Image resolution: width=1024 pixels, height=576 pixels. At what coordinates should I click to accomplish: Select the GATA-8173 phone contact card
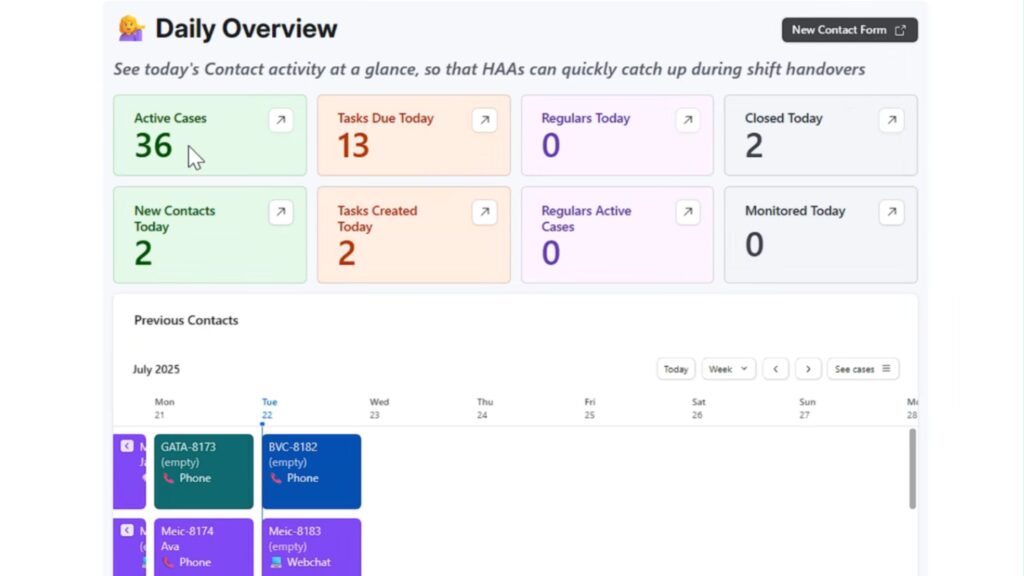pyautogui.click(x=203, y=471)
